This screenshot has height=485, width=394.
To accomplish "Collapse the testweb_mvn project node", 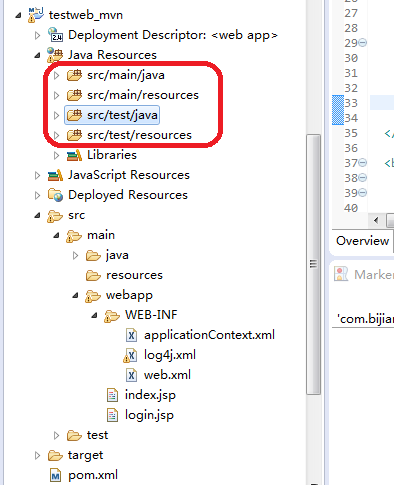I will tap(18, 15).
